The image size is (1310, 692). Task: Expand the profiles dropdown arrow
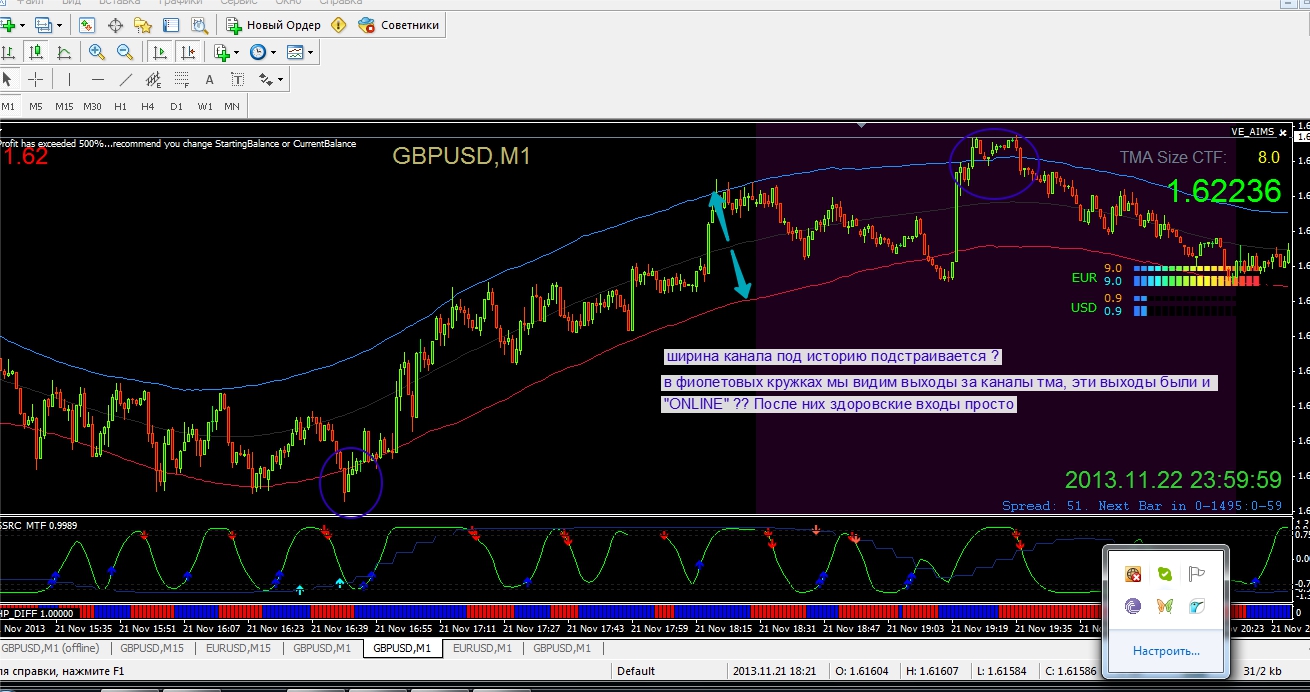pos(59,25)
